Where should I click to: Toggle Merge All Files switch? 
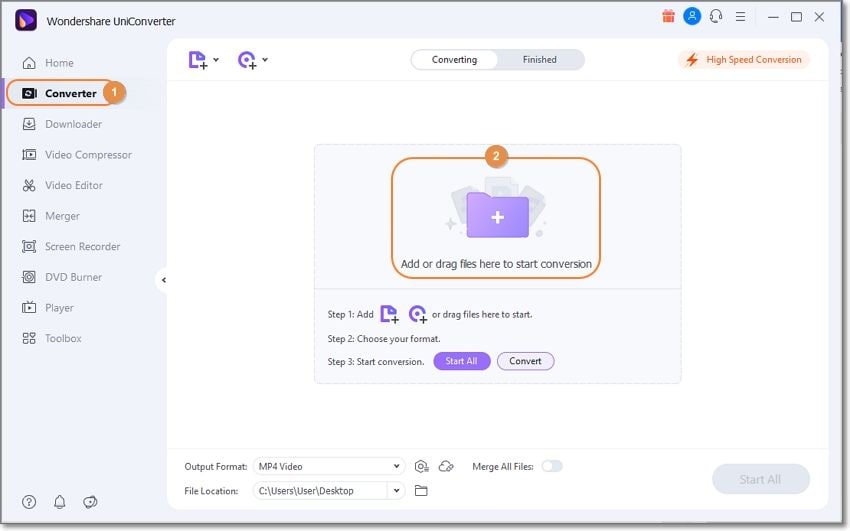(x=552, y=467)
